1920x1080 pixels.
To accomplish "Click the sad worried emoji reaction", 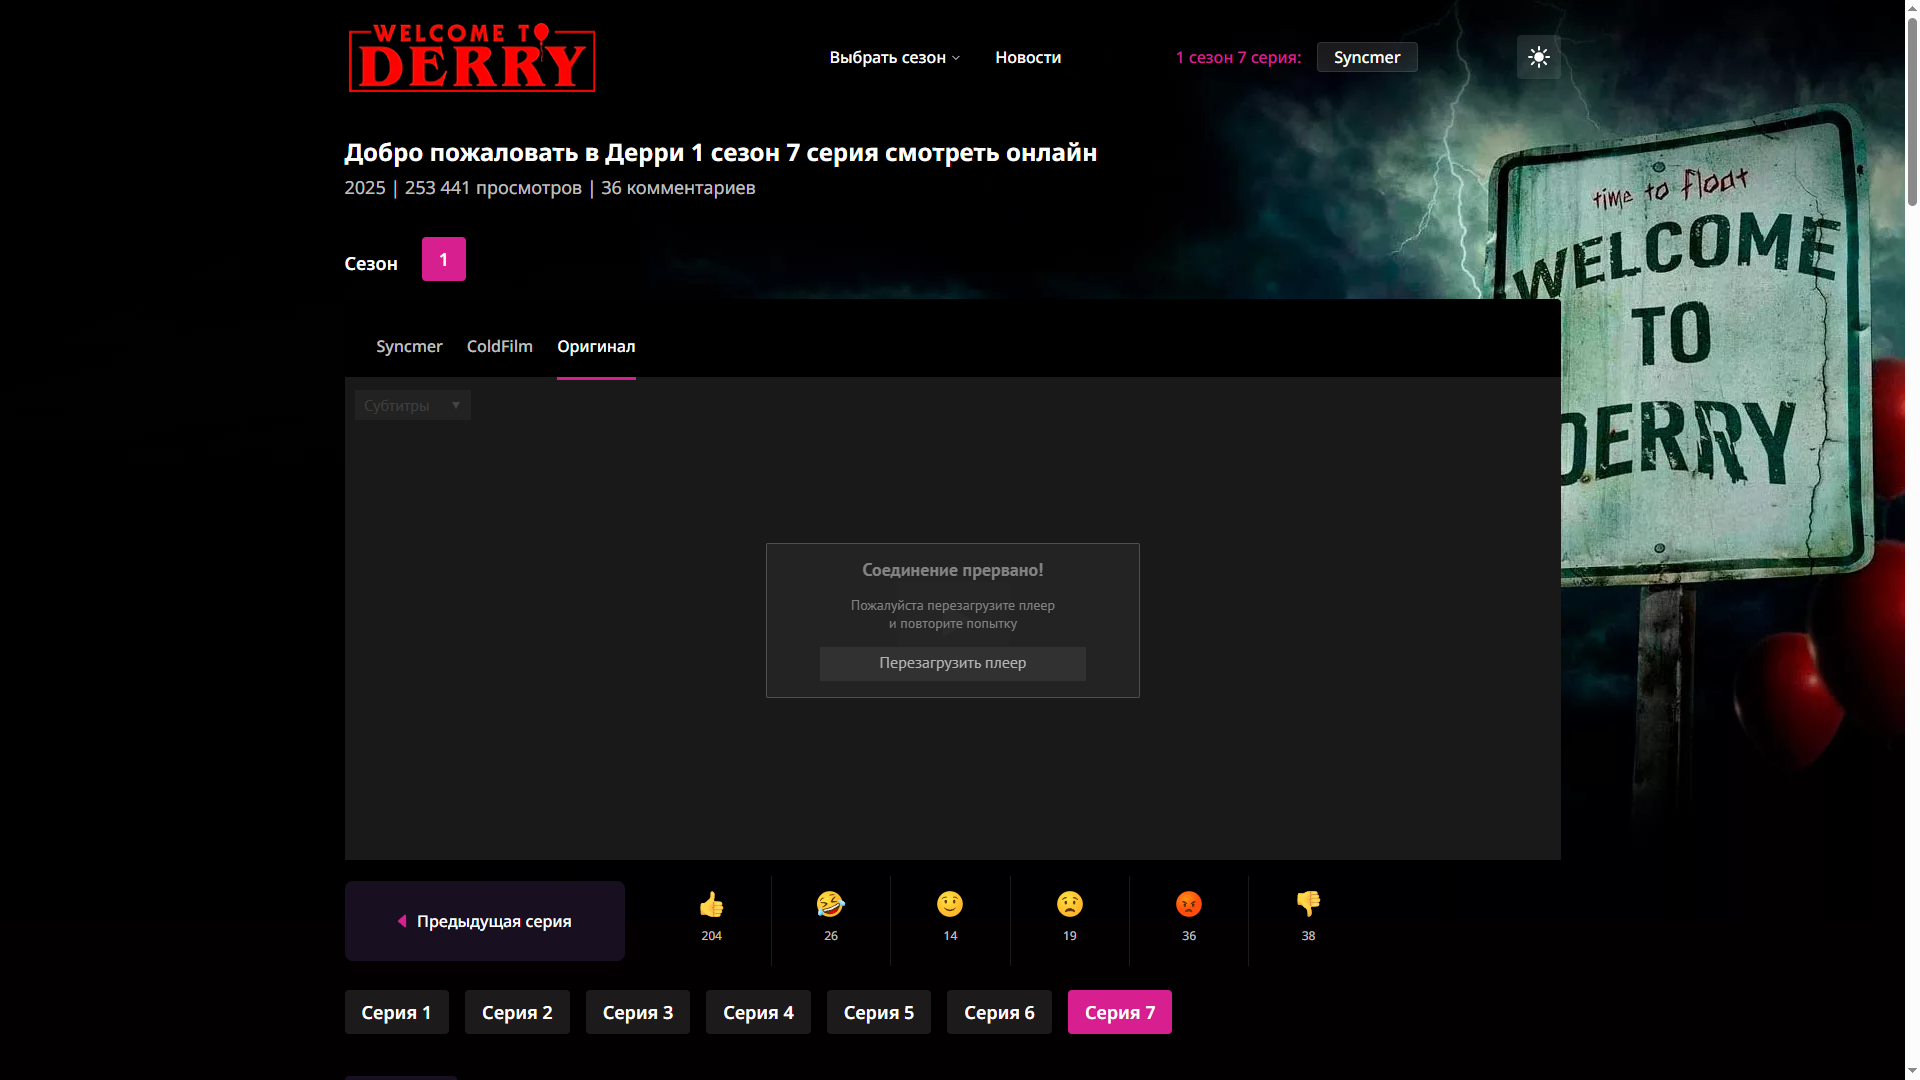I will (x=1069, y=905).
